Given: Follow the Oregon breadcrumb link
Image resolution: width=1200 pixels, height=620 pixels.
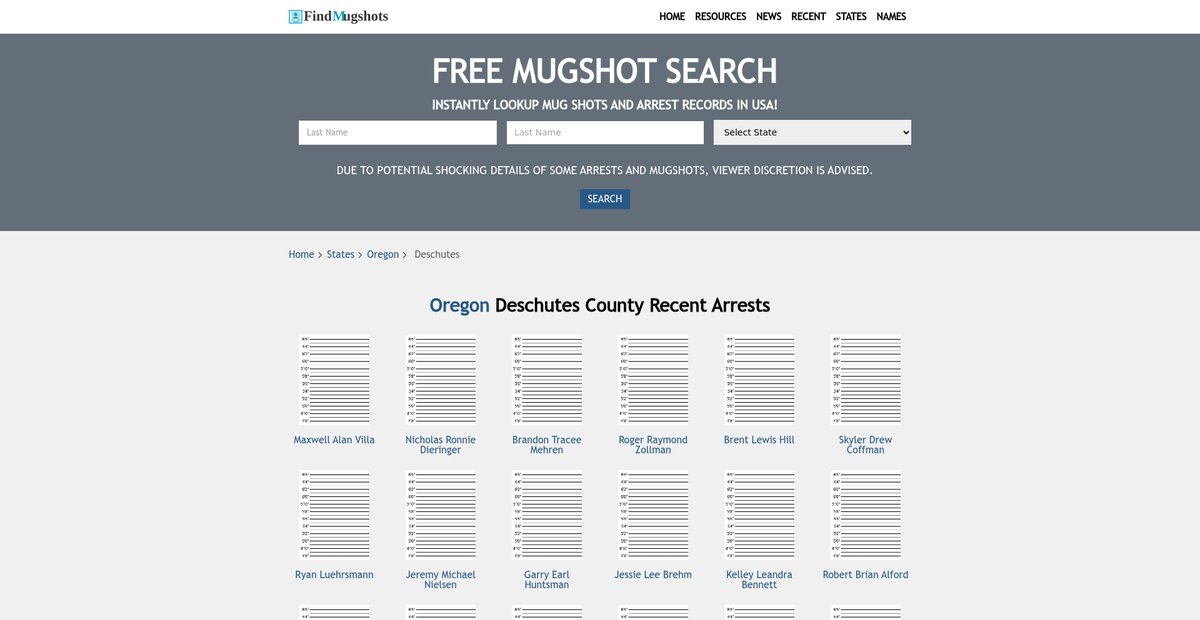Looking at the screenshot, I should [382, 255].
